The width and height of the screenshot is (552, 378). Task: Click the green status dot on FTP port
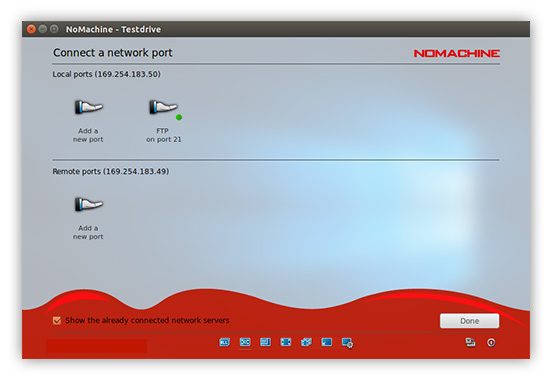pos(179,117)
